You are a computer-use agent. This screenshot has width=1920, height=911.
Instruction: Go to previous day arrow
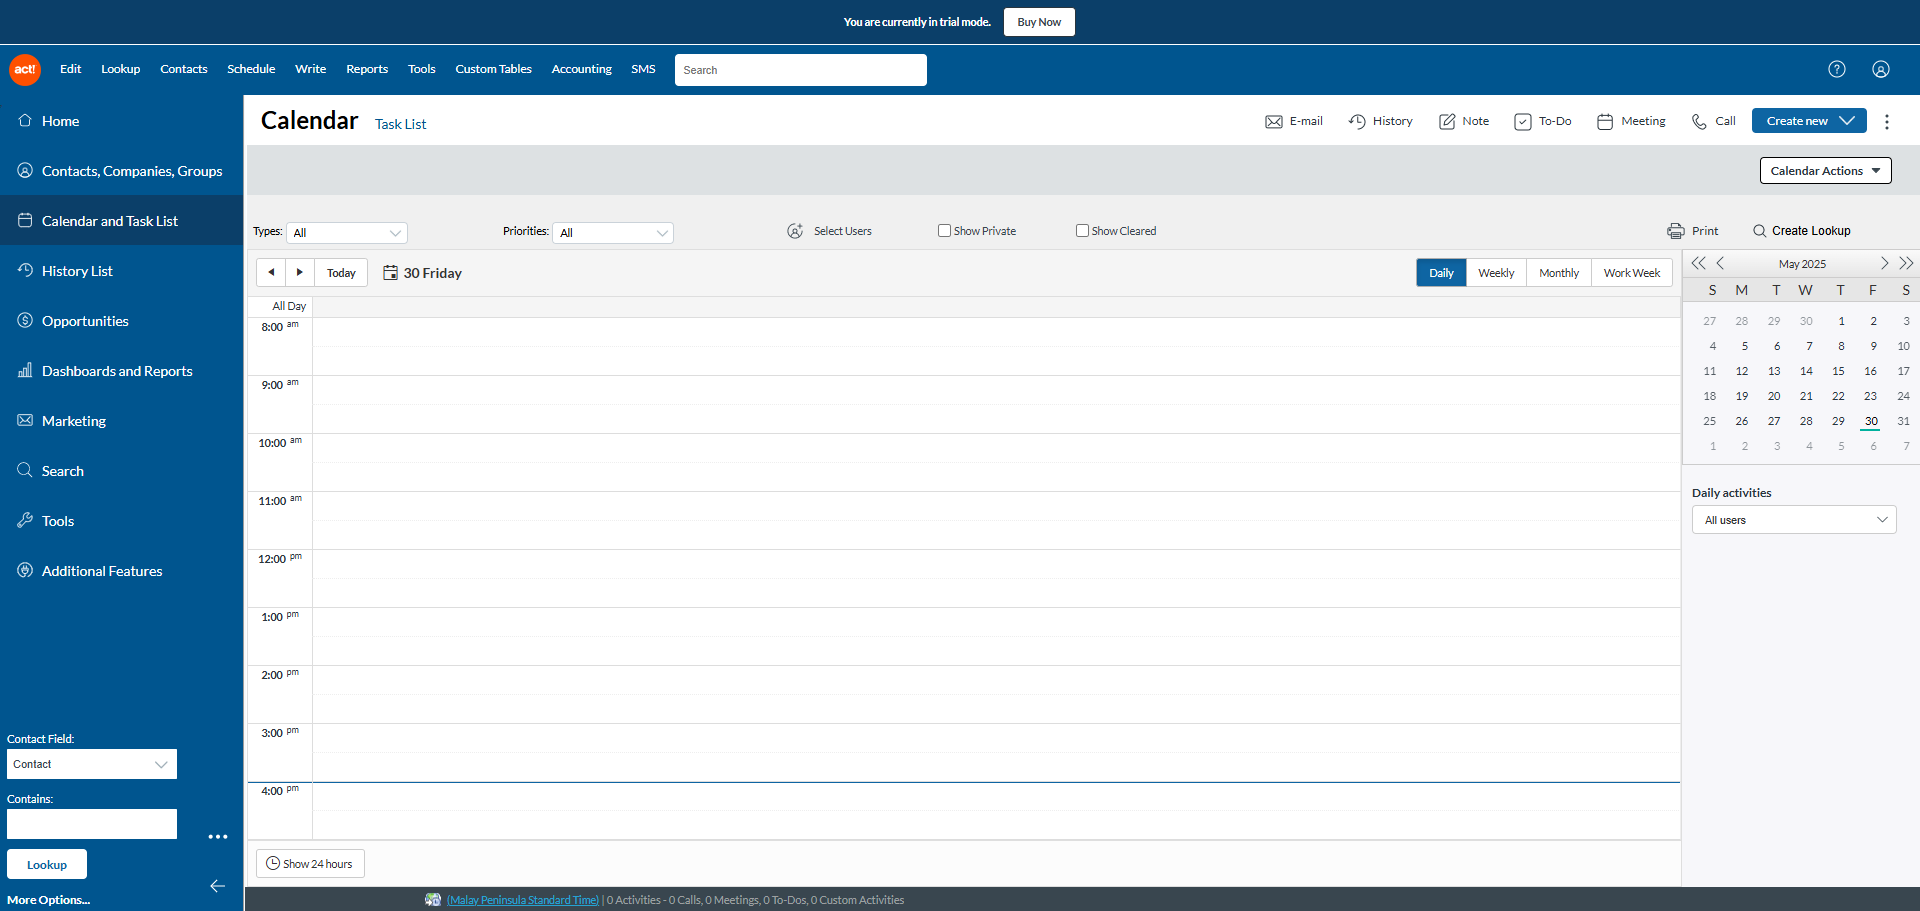pos(271,273)
